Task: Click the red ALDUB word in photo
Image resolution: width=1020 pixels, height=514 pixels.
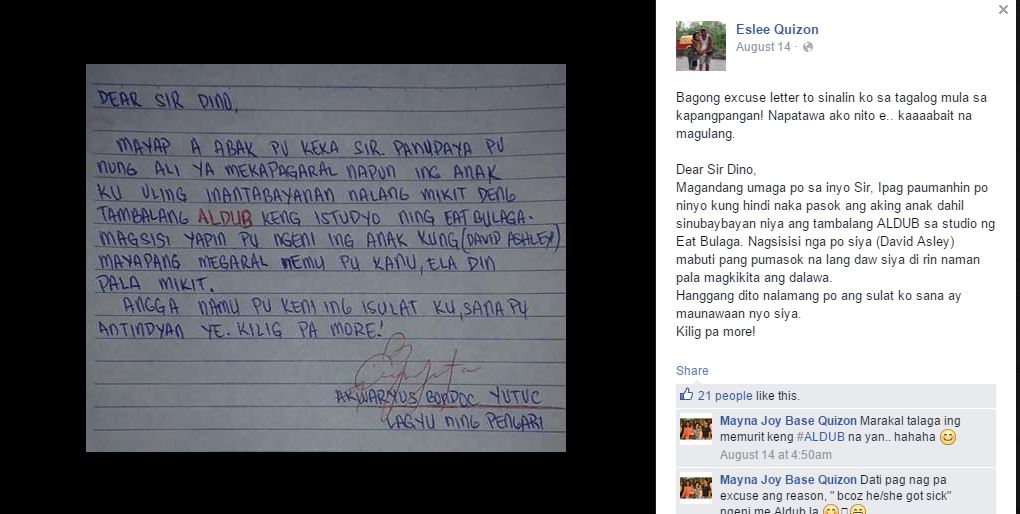Action: tap(224, 216)
